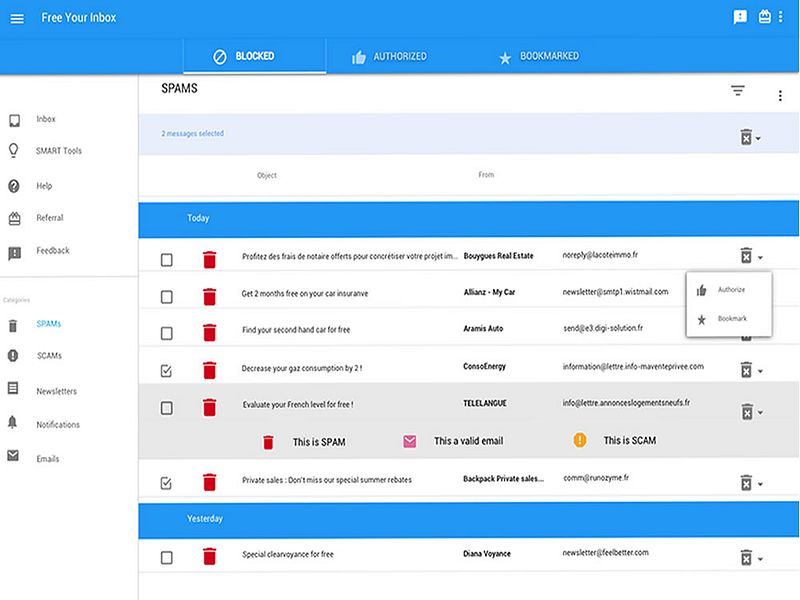The image size is (800, 600).
Task: Expand dropdown arrow in the selected messages bar
Action: pyautogui.click(x=759, y=138)
